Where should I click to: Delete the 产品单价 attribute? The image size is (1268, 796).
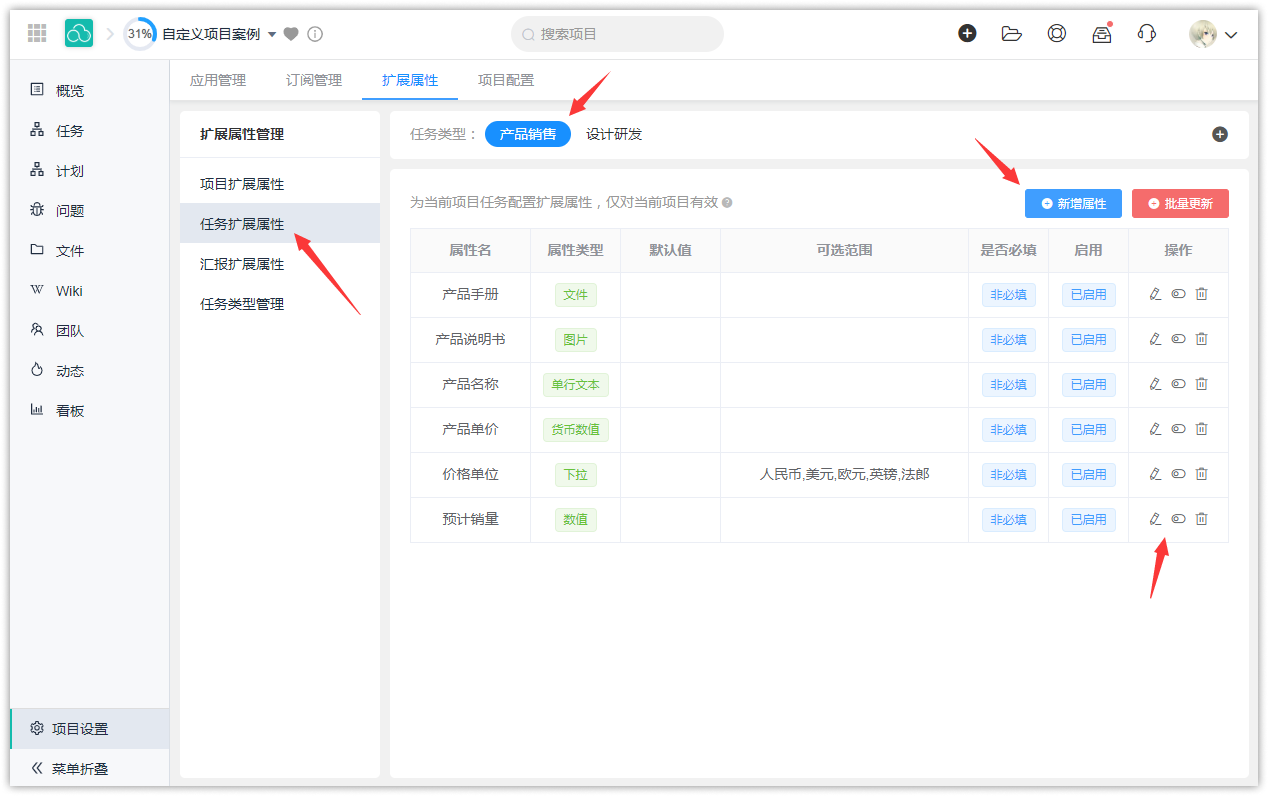(1202, 429)
